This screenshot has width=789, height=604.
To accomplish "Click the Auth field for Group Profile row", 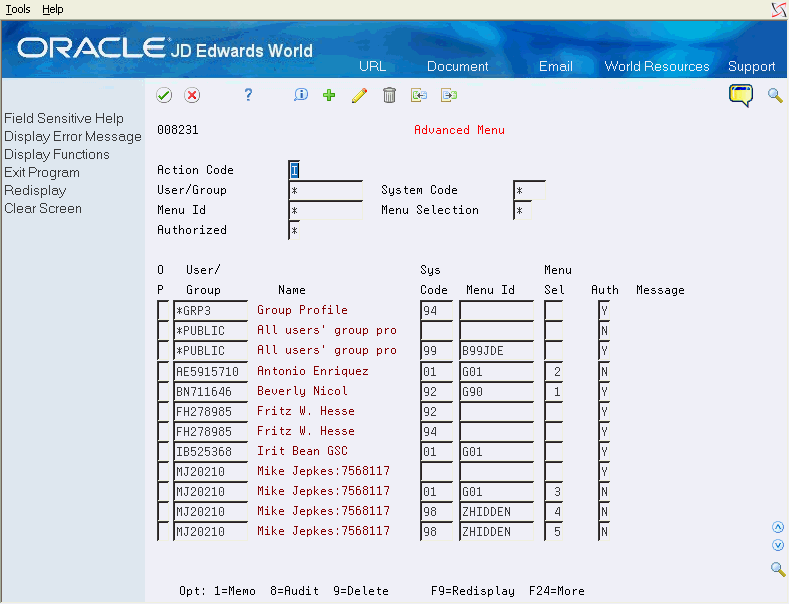I will (604, 311).
